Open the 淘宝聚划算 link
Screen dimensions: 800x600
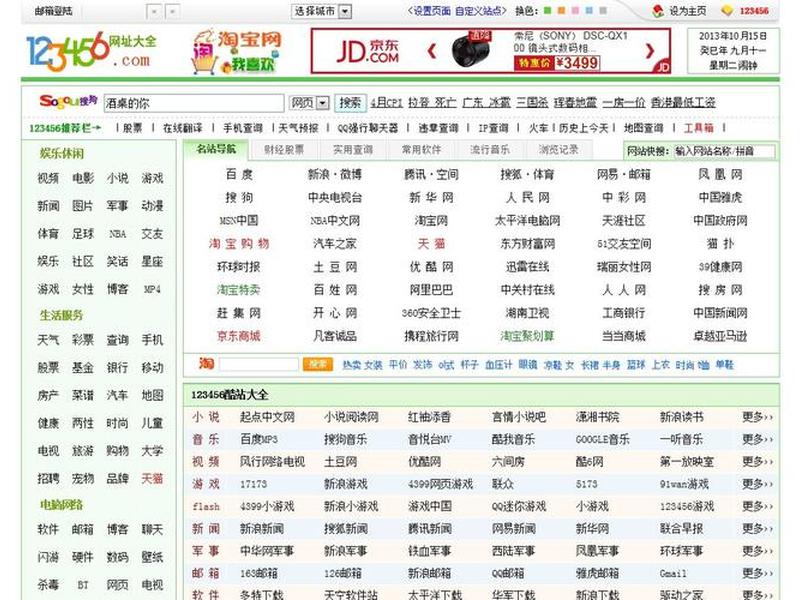click(x=527, y=336)
